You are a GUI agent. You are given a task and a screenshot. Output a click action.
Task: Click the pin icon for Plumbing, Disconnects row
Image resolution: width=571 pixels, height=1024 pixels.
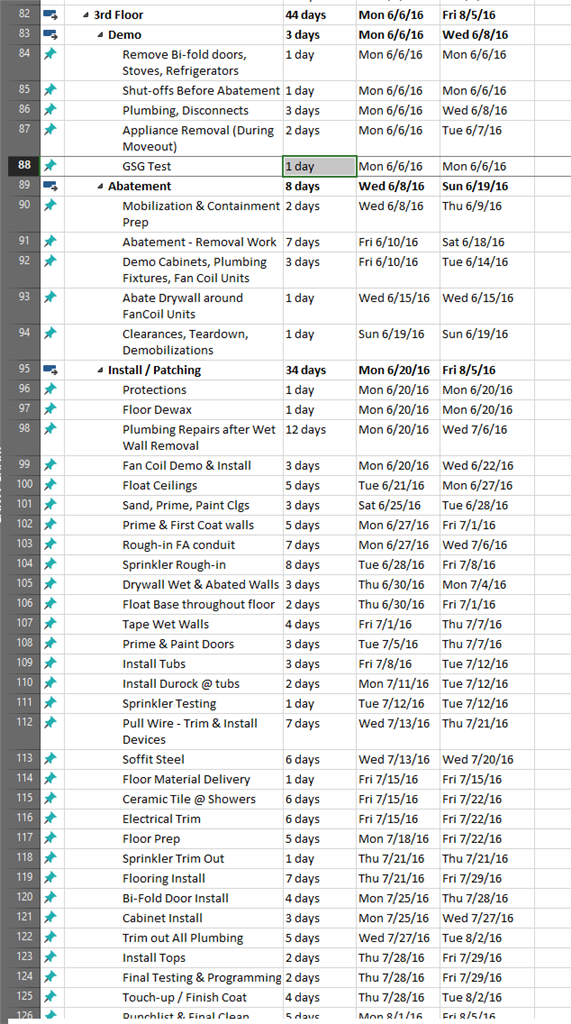[x=50, y=111]
